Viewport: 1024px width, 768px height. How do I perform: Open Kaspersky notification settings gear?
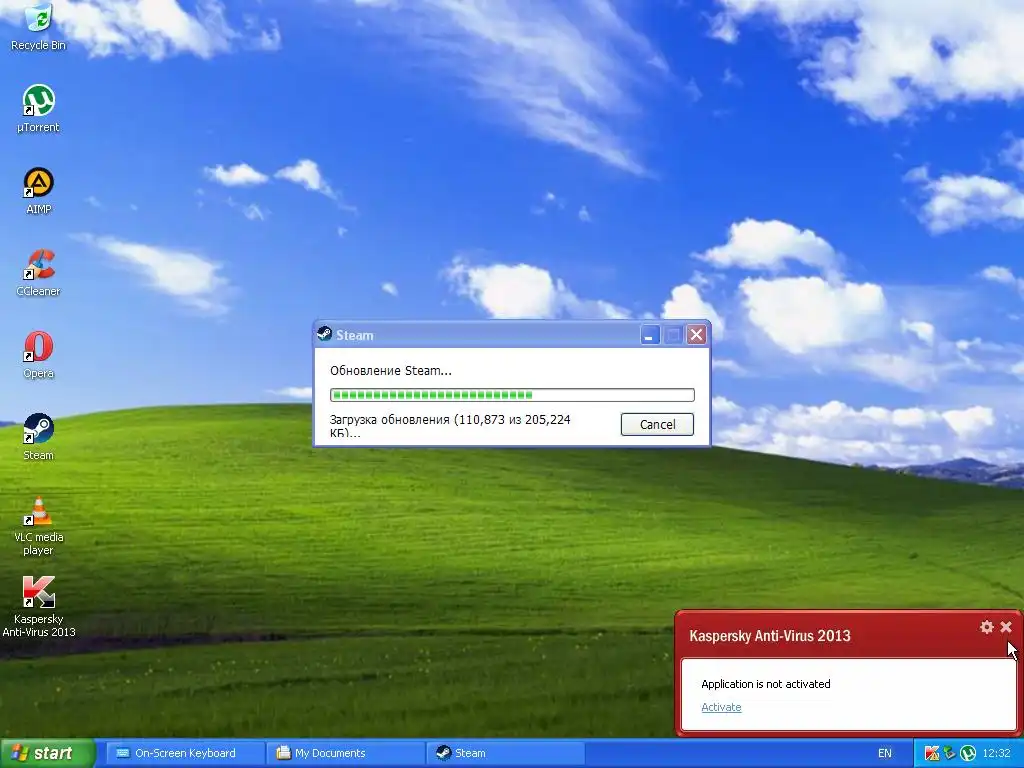[x=987, y=627]
